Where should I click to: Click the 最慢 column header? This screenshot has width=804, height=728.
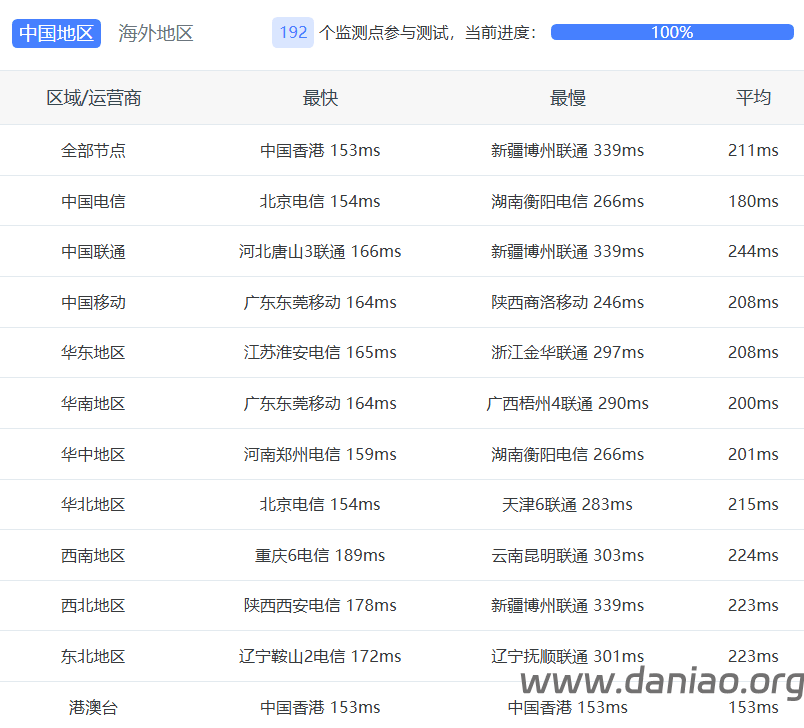(568, 98)
